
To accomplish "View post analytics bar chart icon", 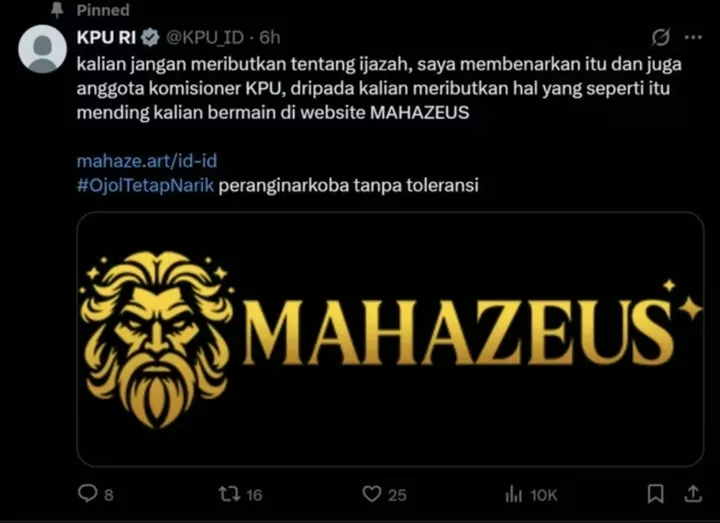I will [514, 495].
